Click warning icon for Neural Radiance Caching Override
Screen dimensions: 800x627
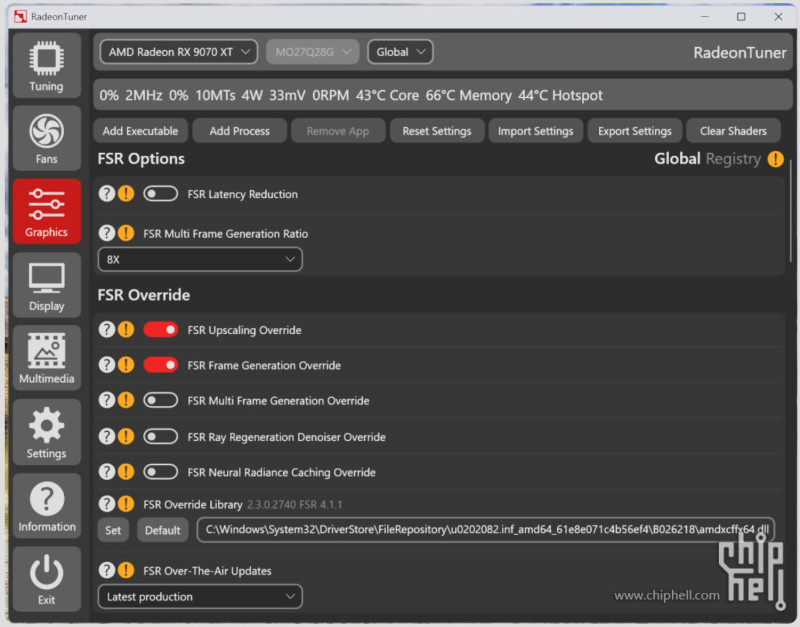(126, 472)
